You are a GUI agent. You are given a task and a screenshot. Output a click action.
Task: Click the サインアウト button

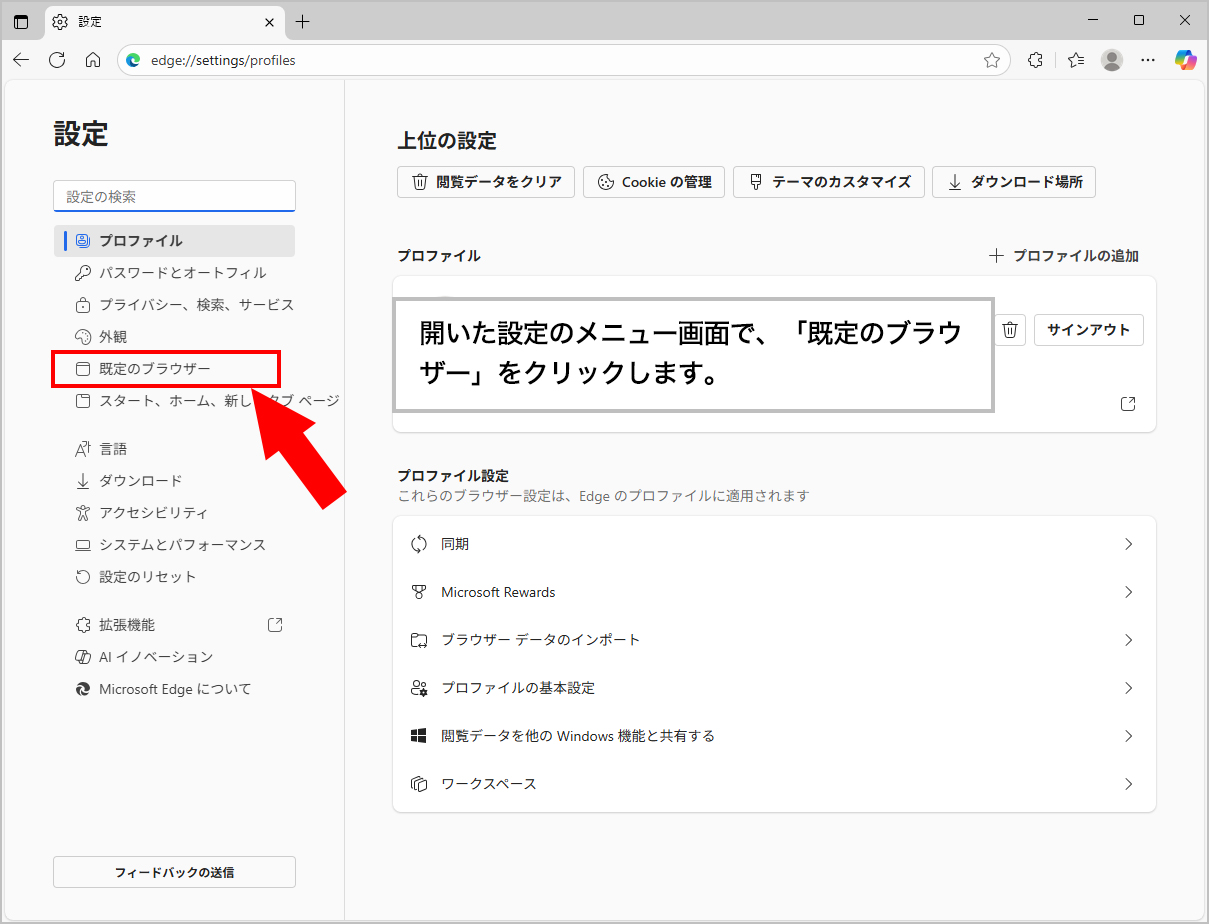click(x=1088, y=330)
